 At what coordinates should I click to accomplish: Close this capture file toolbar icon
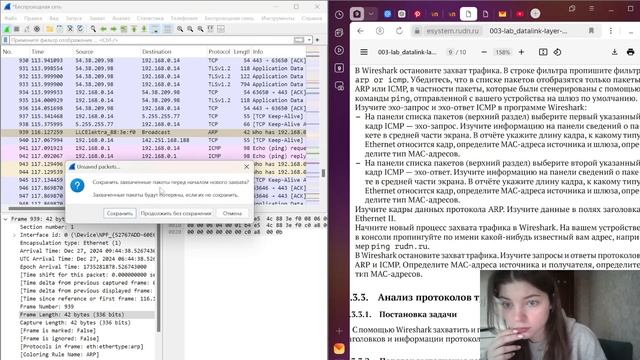pyautogui.click(x=70, y=29)
